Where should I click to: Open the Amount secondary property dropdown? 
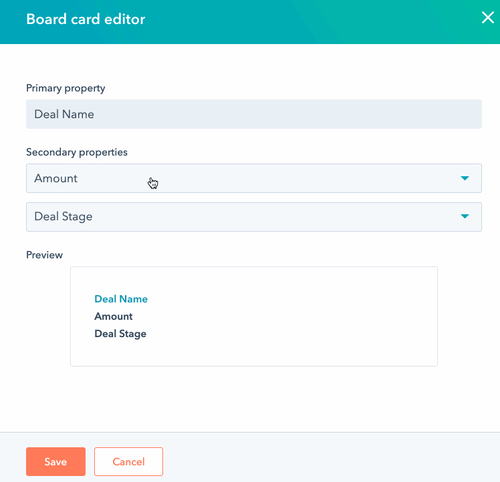[x=254, y=178]
